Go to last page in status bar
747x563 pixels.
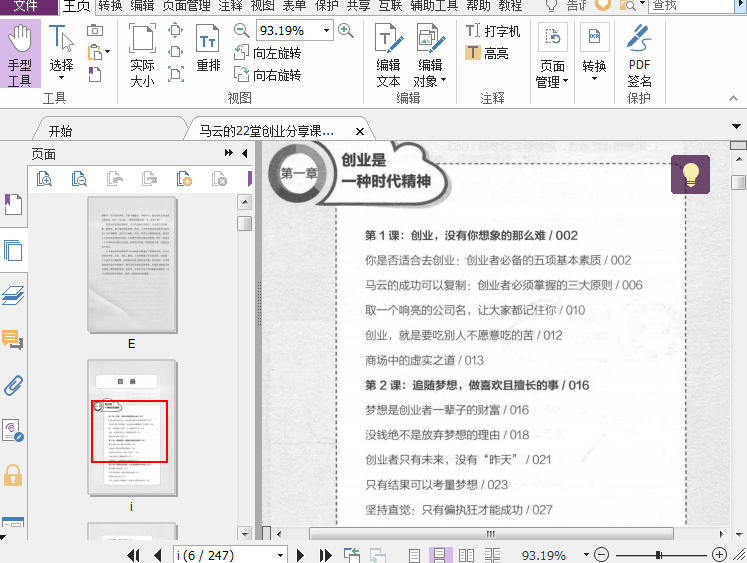(x=325, y=555)
